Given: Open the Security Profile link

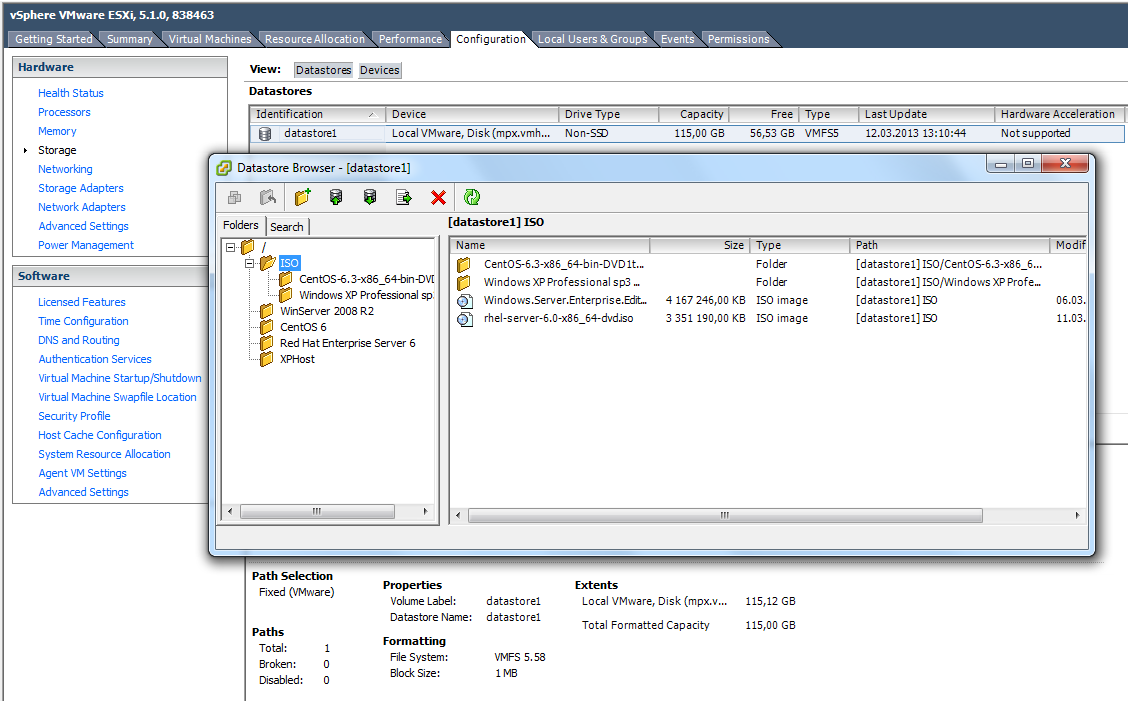Looking at the screenshot, I should click(x=74, y=416).
